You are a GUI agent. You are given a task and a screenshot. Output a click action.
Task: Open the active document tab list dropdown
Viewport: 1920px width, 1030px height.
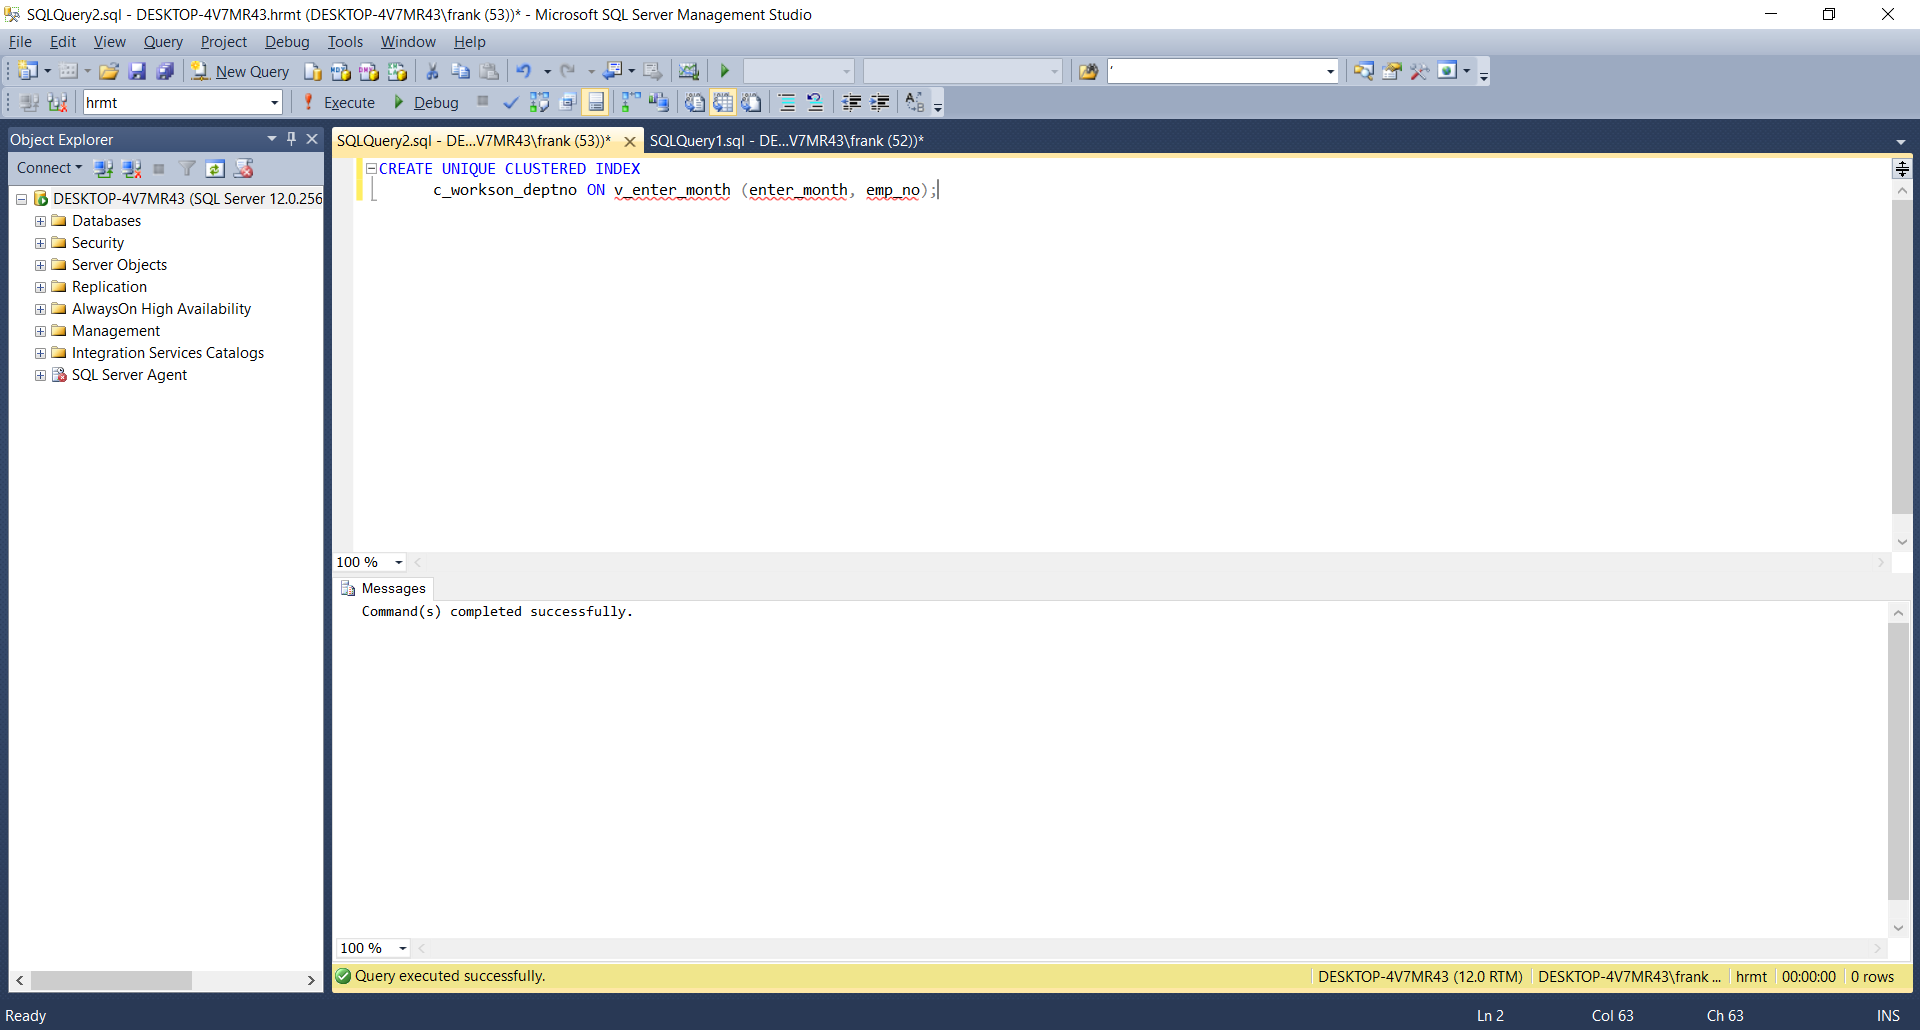tap(1901, 142)
